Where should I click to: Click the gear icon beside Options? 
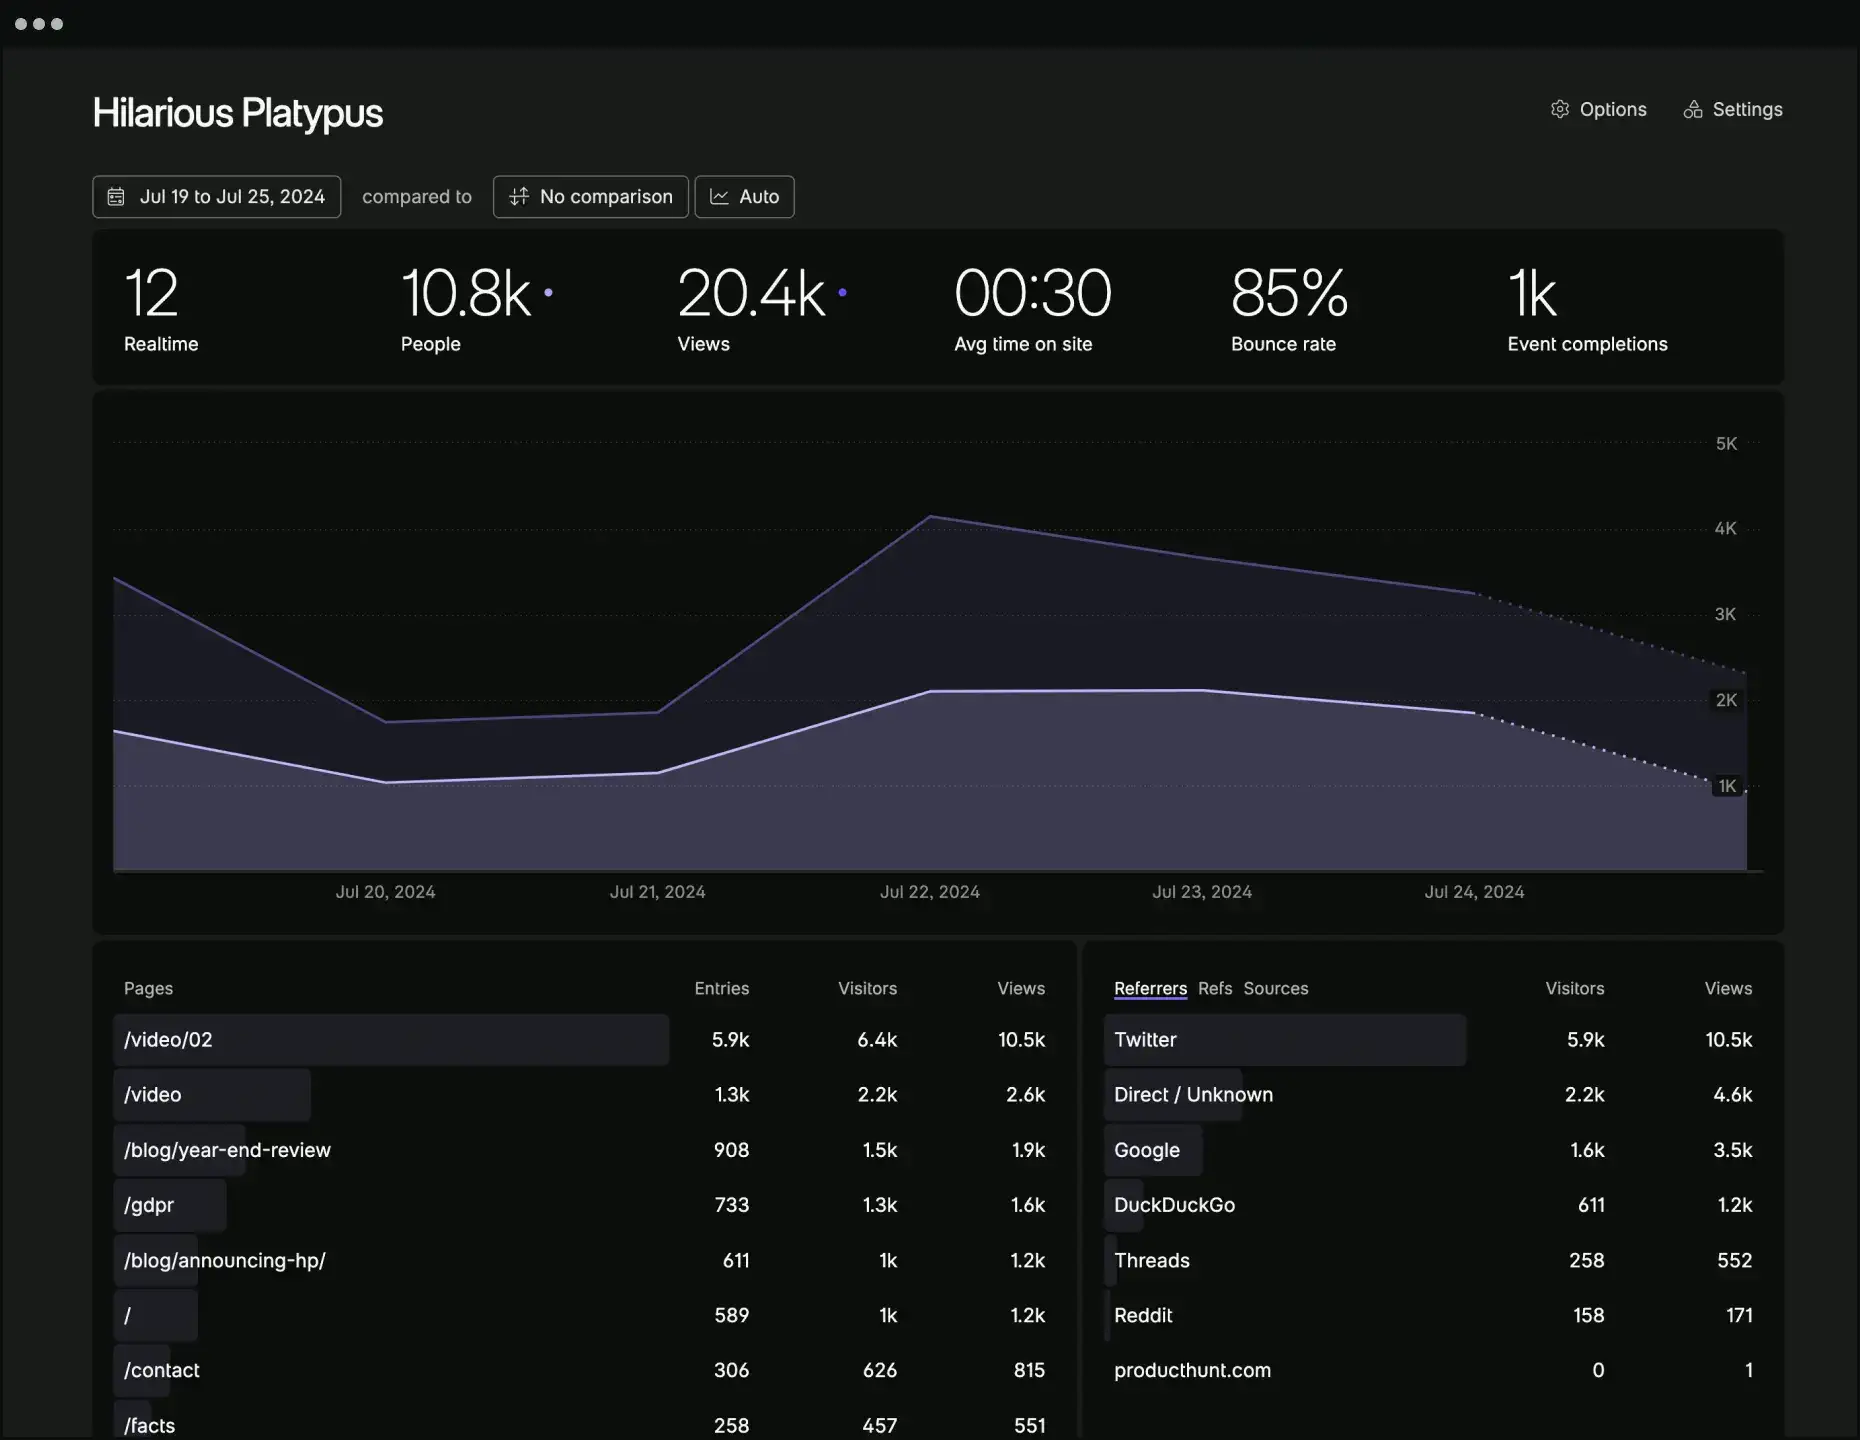coord(1559,109)
